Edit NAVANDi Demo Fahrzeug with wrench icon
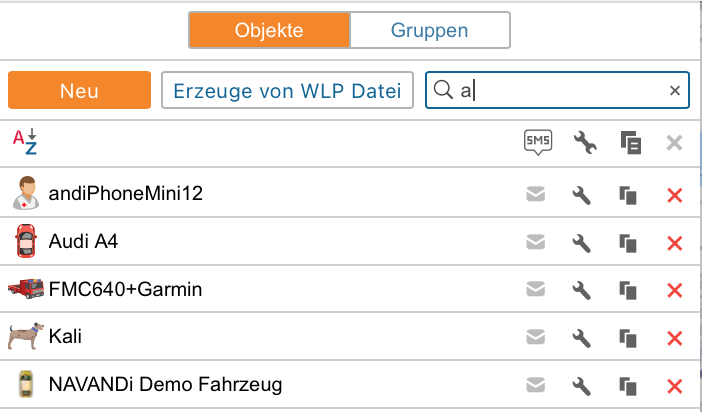Screen dimensions: 702x412 point(582,386)
